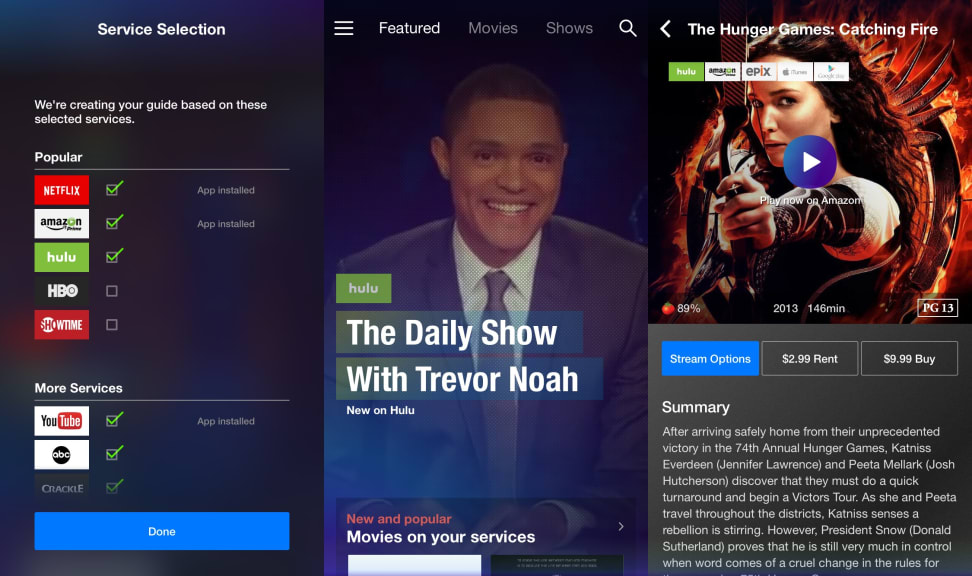The image size is (972, 576).
Task: Click the green Hulu logo in Service Selection
Action: (61, 257)
